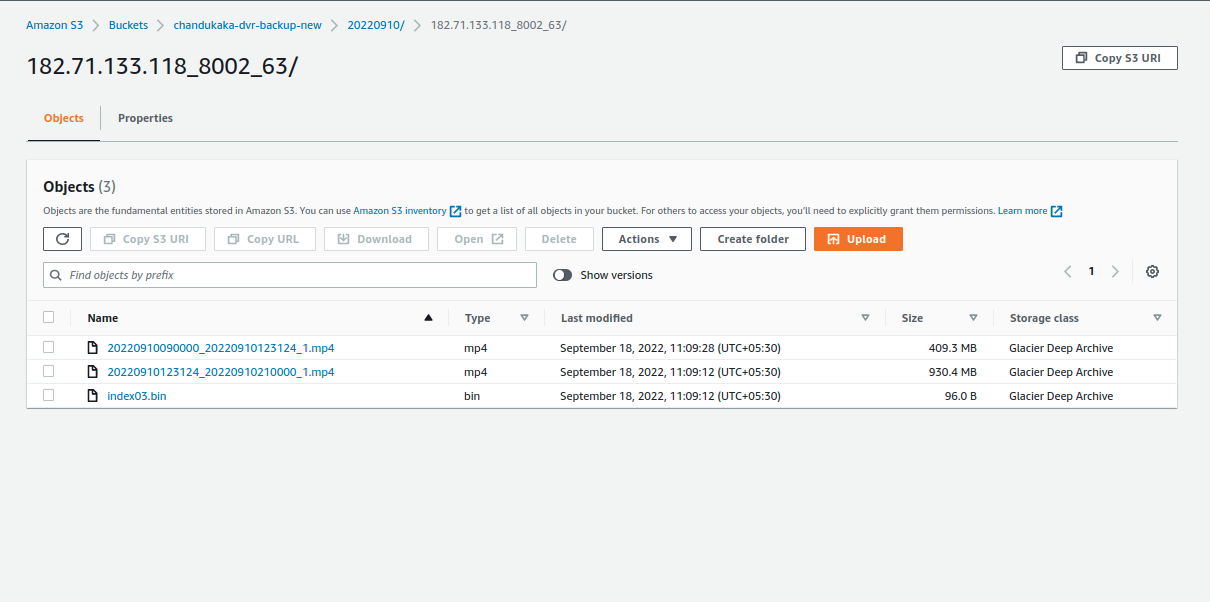Click the 930.4 MB size cell
1210x602 pixels.
[952, 372]
